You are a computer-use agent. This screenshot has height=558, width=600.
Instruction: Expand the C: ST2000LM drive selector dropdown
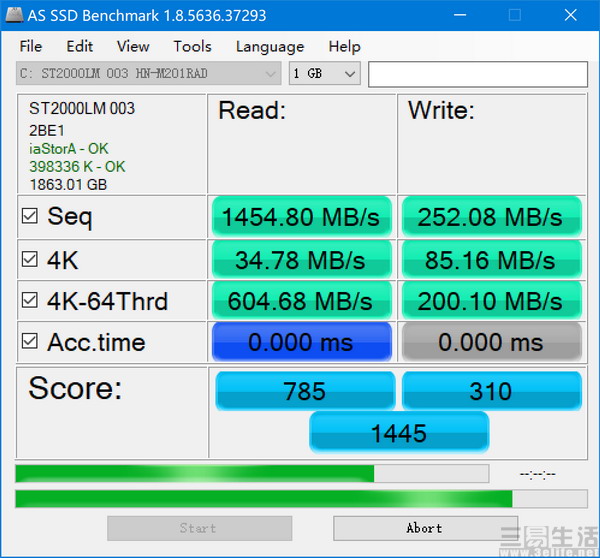point(149,73)
